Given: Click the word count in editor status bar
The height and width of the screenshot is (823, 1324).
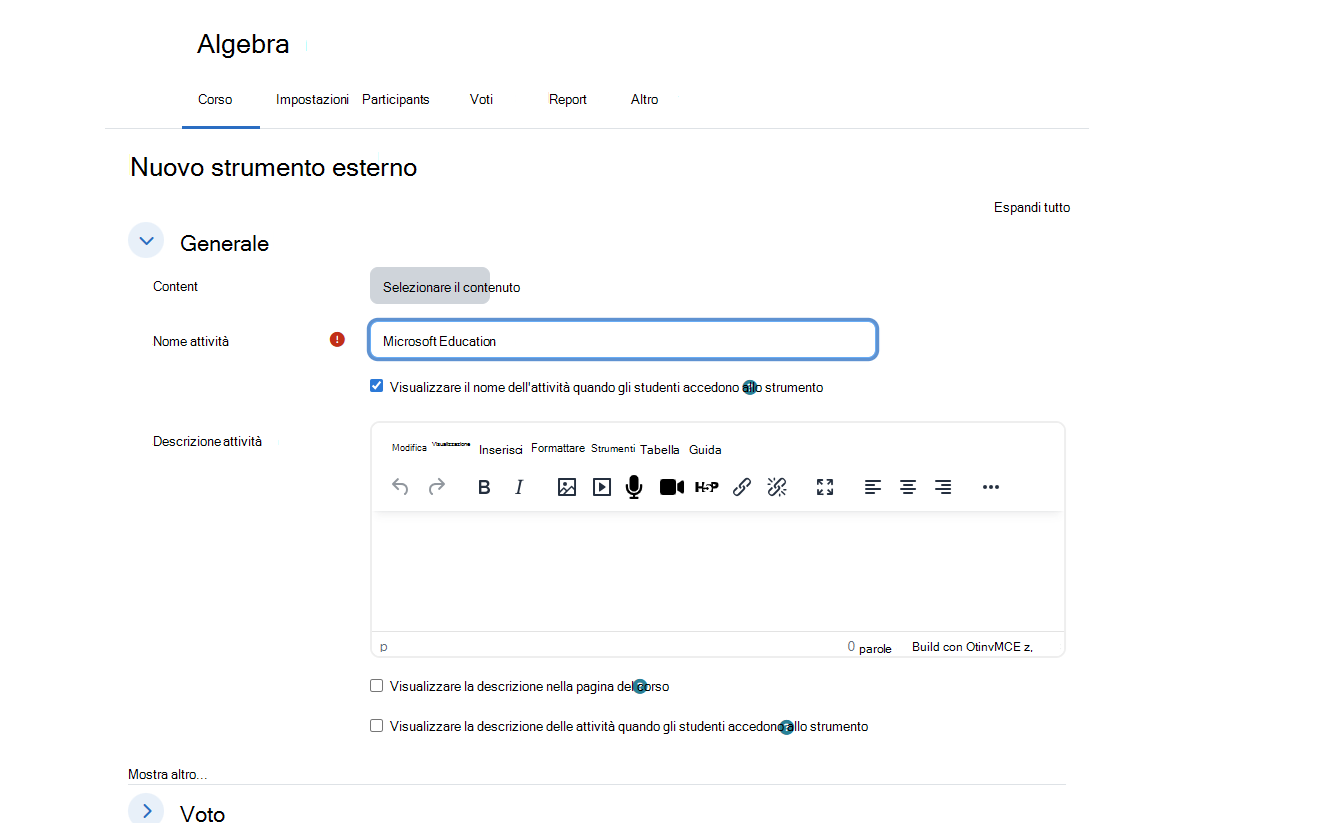Looking at the screenshot, I should (869, 647).
